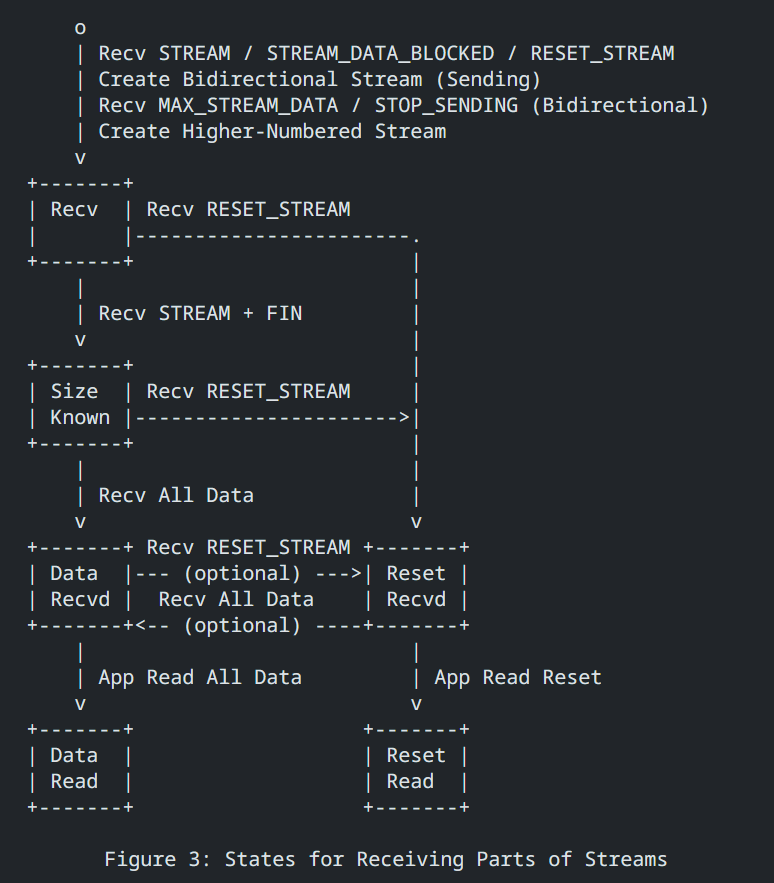Click "Recv RESET_STREAM" label beside the Recv box

pyautogui.click(x=248, y=209)
